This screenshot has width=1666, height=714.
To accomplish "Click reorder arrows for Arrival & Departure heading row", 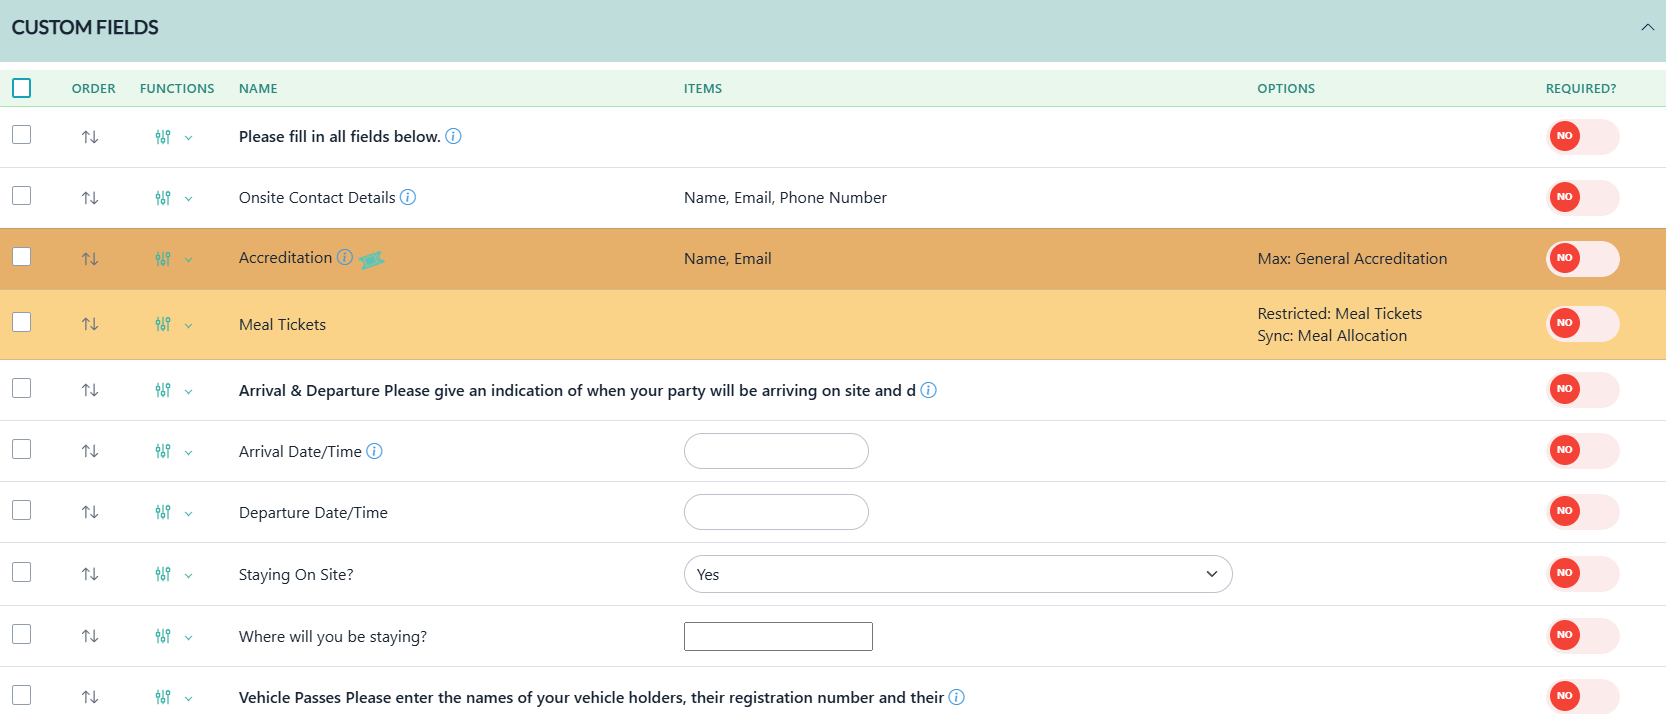I will pos(90,390).
